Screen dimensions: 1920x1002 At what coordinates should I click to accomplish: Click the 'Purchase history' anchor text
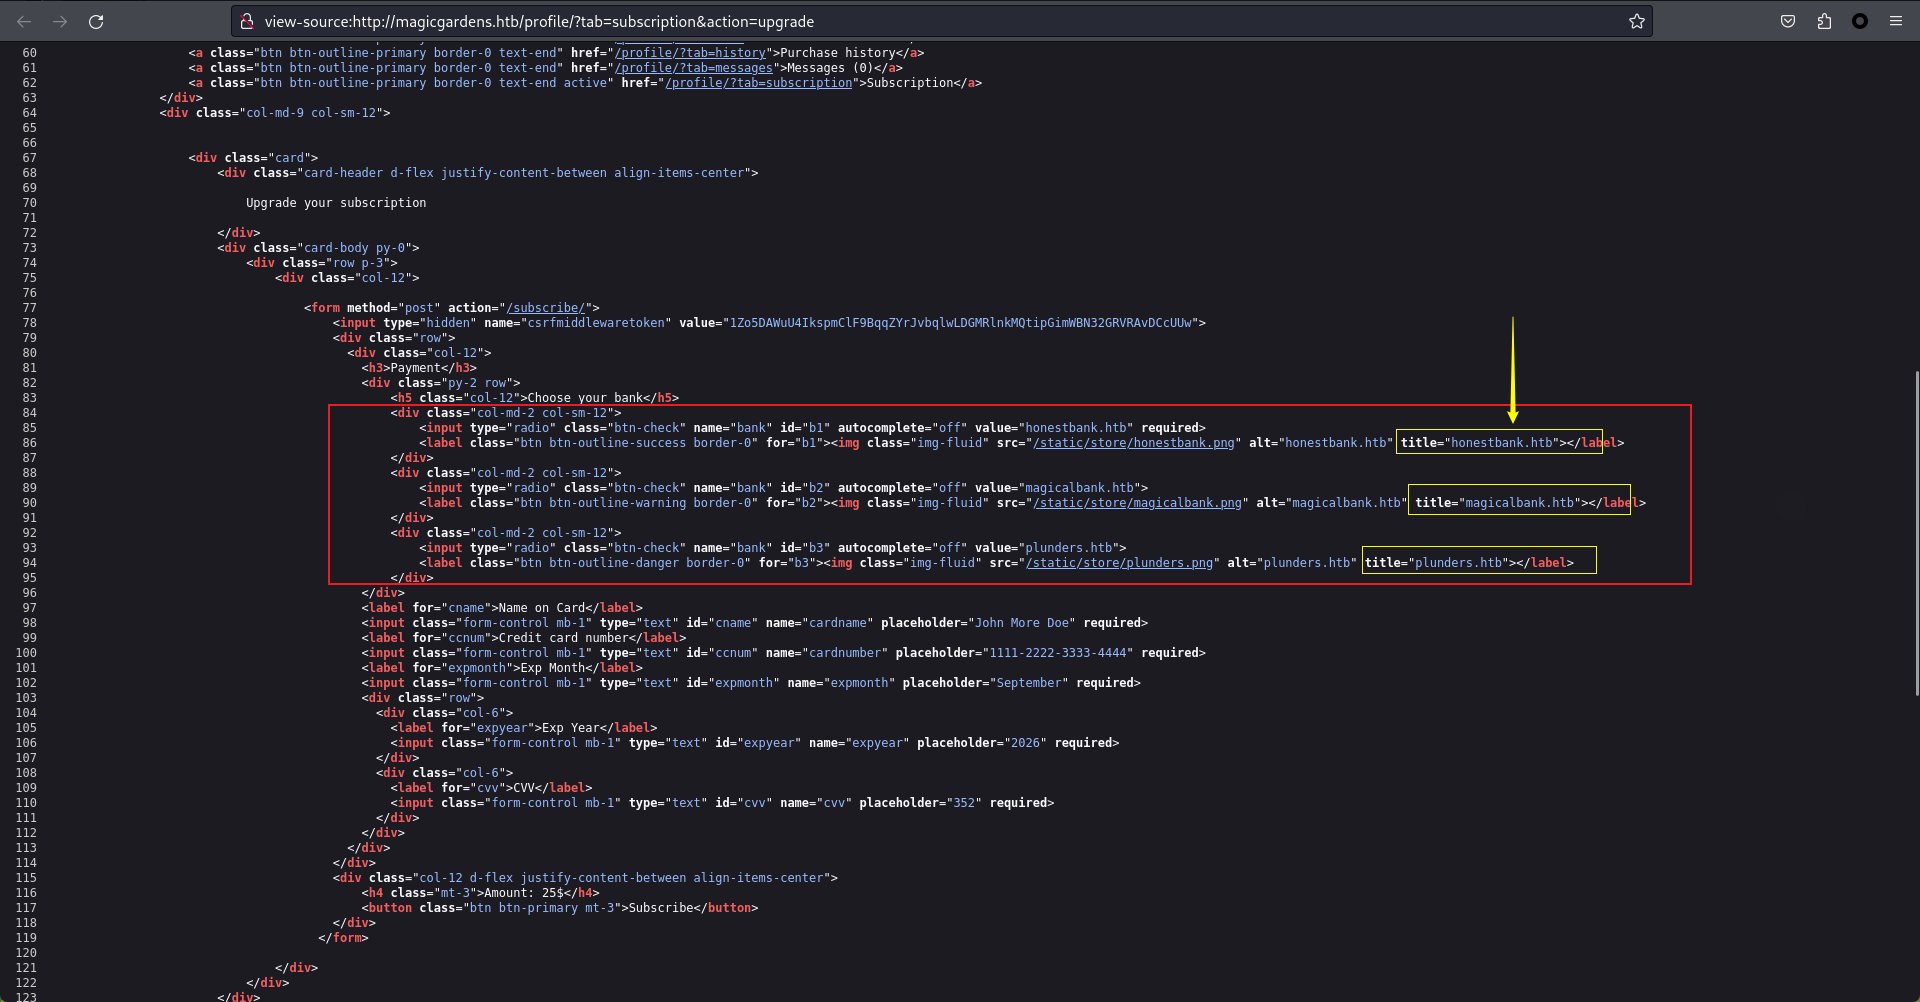point(838,53)
